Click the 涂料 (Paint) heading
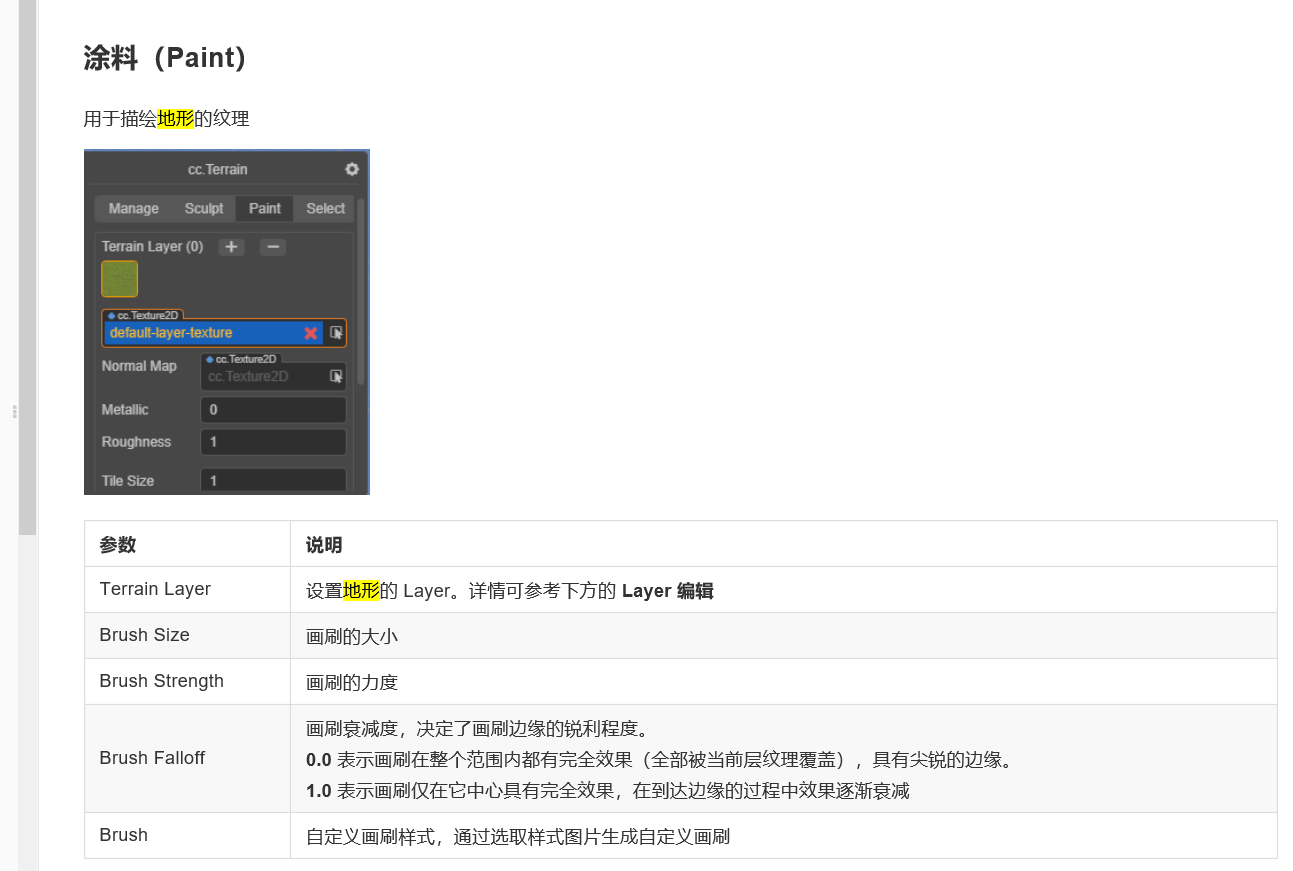Screen dimensions: 1293x871 click(x=165, y=58)
